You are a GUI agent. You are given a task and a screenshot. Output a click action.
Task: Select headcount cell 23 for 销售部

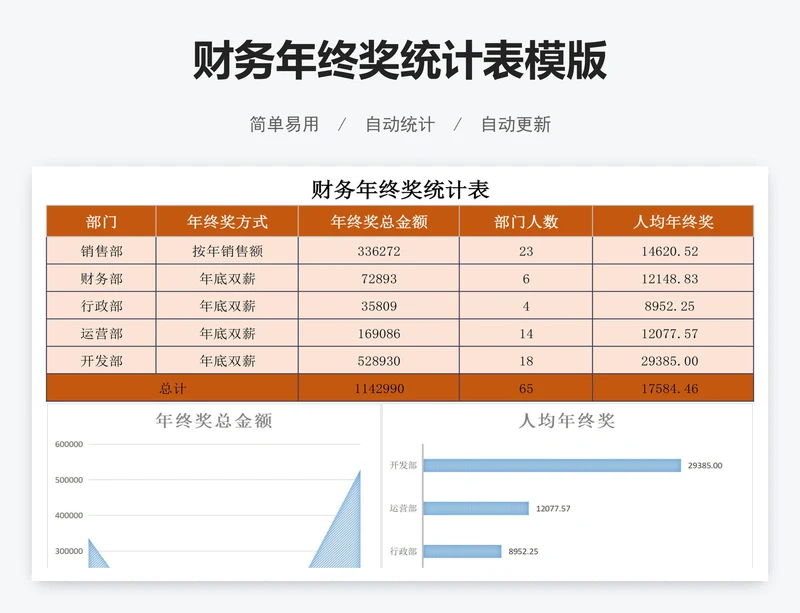(526, 251)
